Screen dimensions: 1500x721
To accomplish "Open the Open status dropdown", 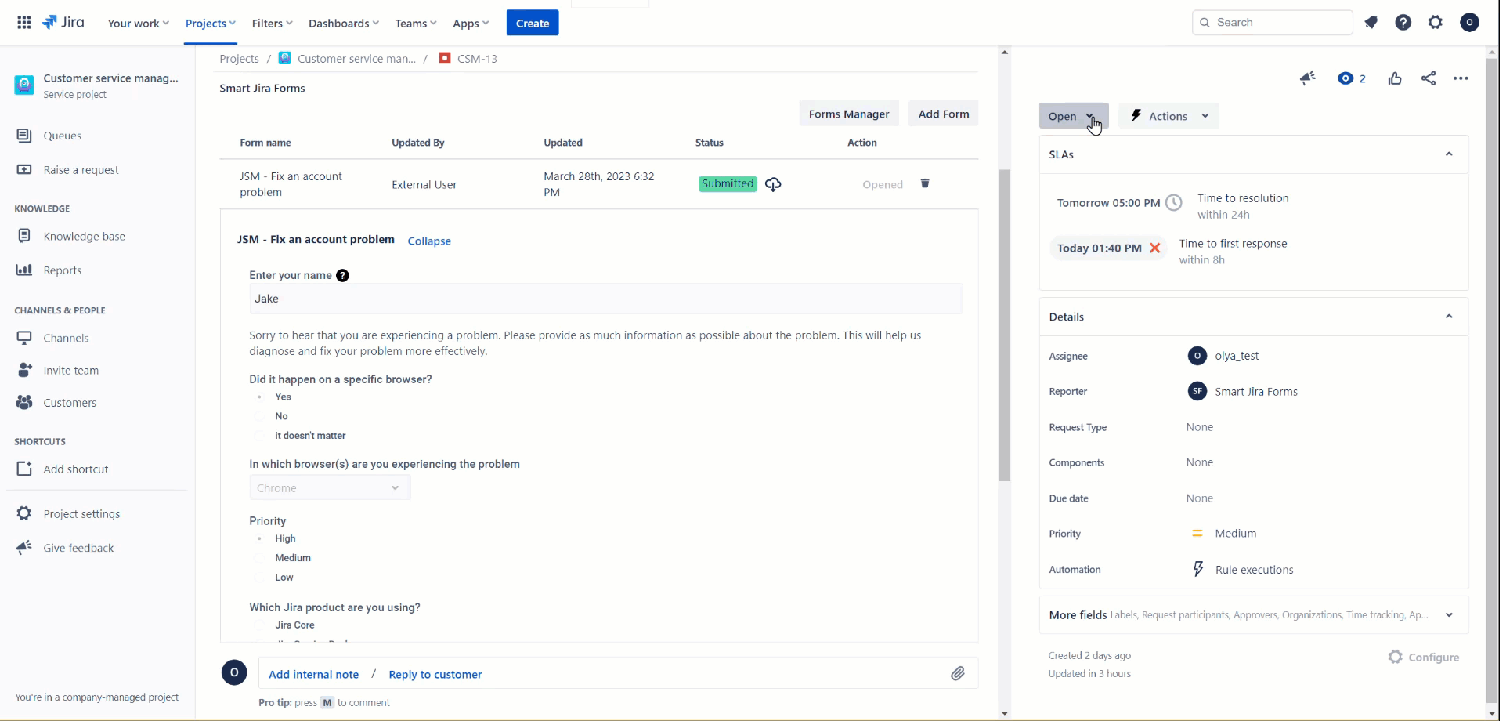I will coord(1073,116).
